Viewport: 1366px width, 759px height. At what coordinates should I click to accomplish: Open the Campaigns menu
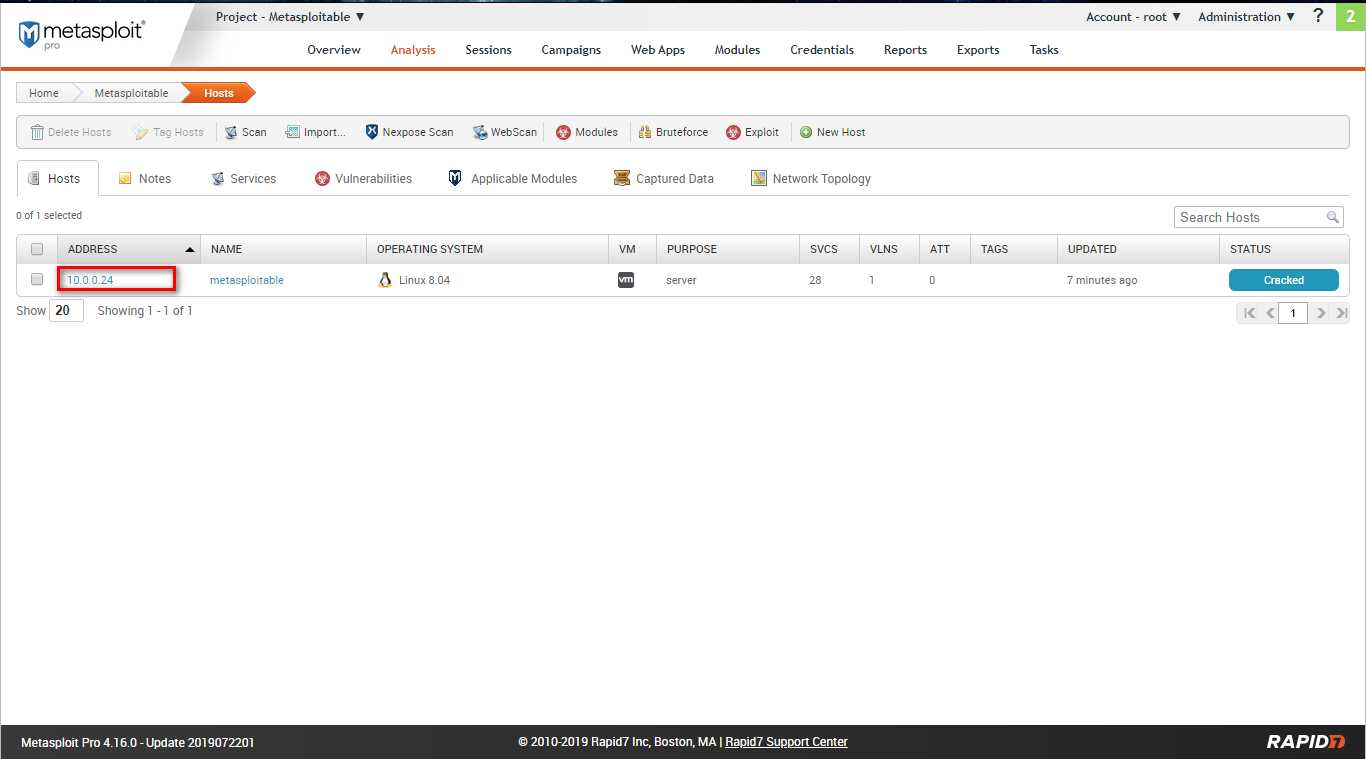(571, 50)
